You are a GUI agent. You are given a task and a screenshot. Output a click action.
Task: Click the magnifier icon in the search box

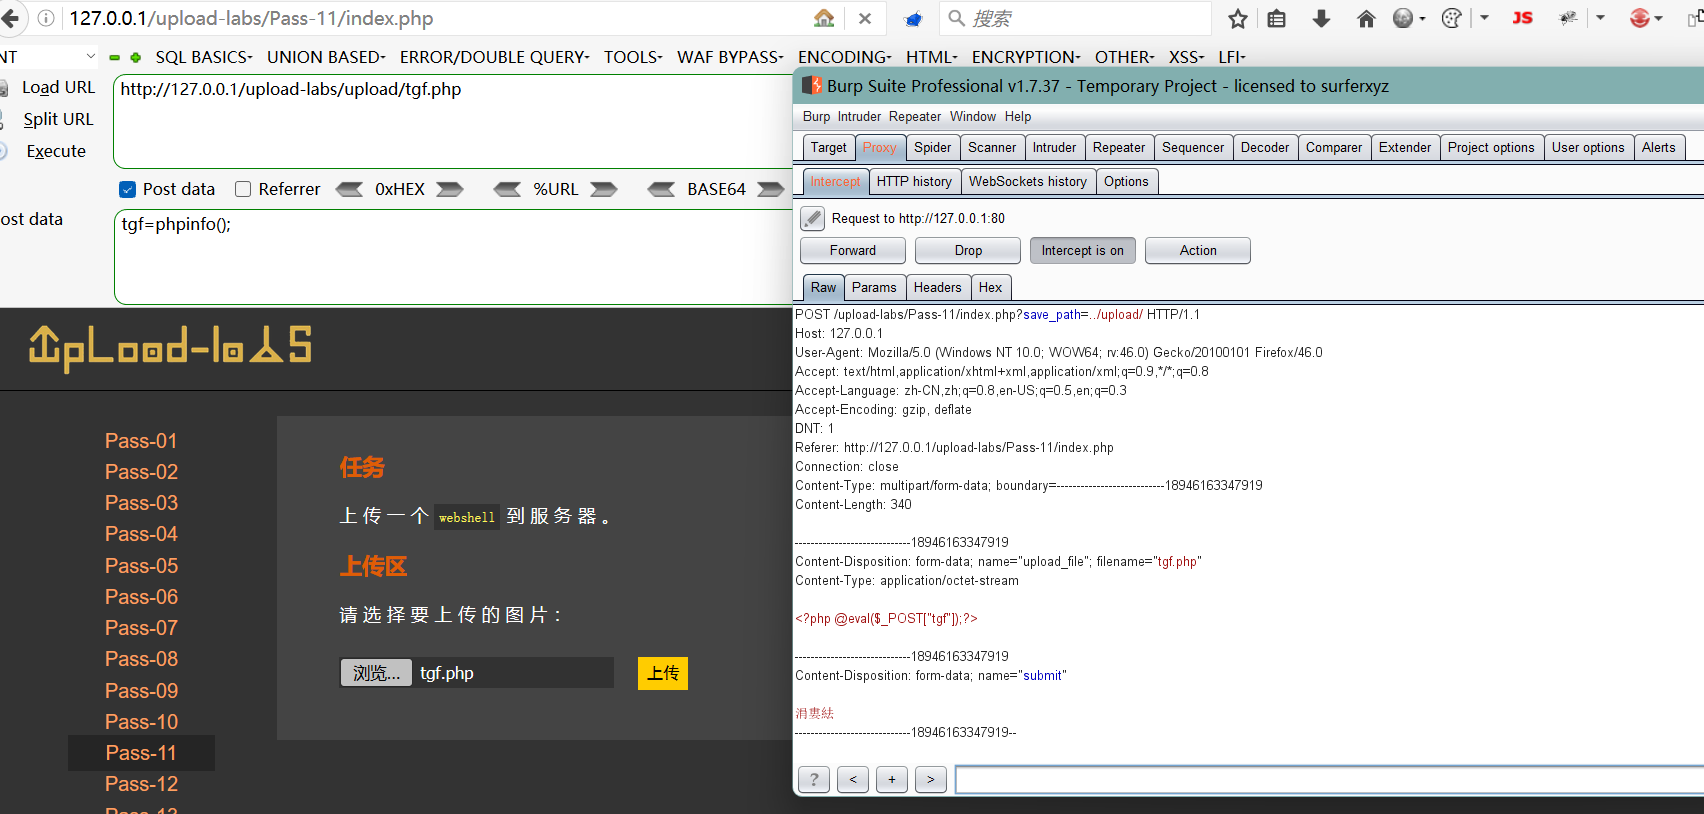pos(956,18)
